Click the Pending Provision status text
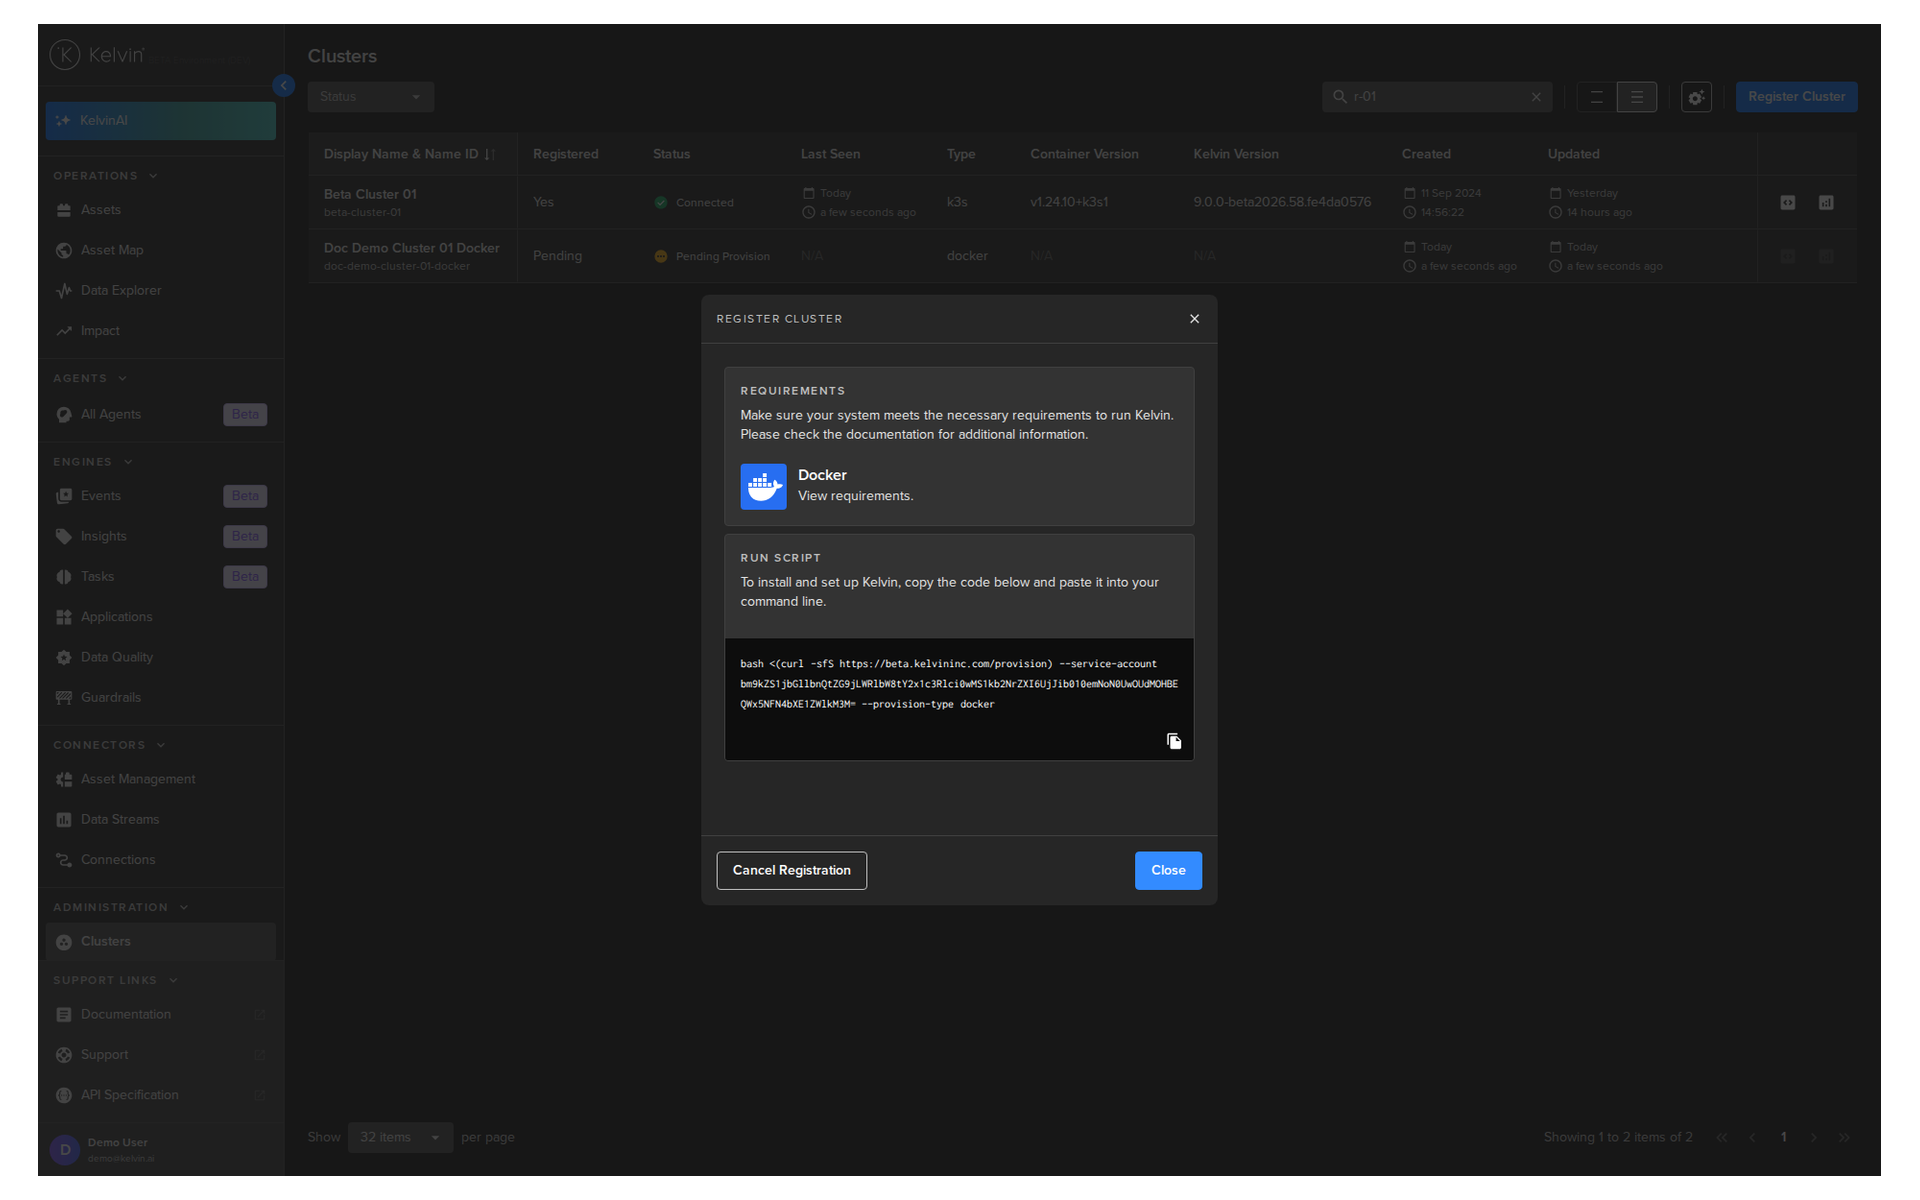Viewport: 1920px width, 1200px height. tap(722, 257)
